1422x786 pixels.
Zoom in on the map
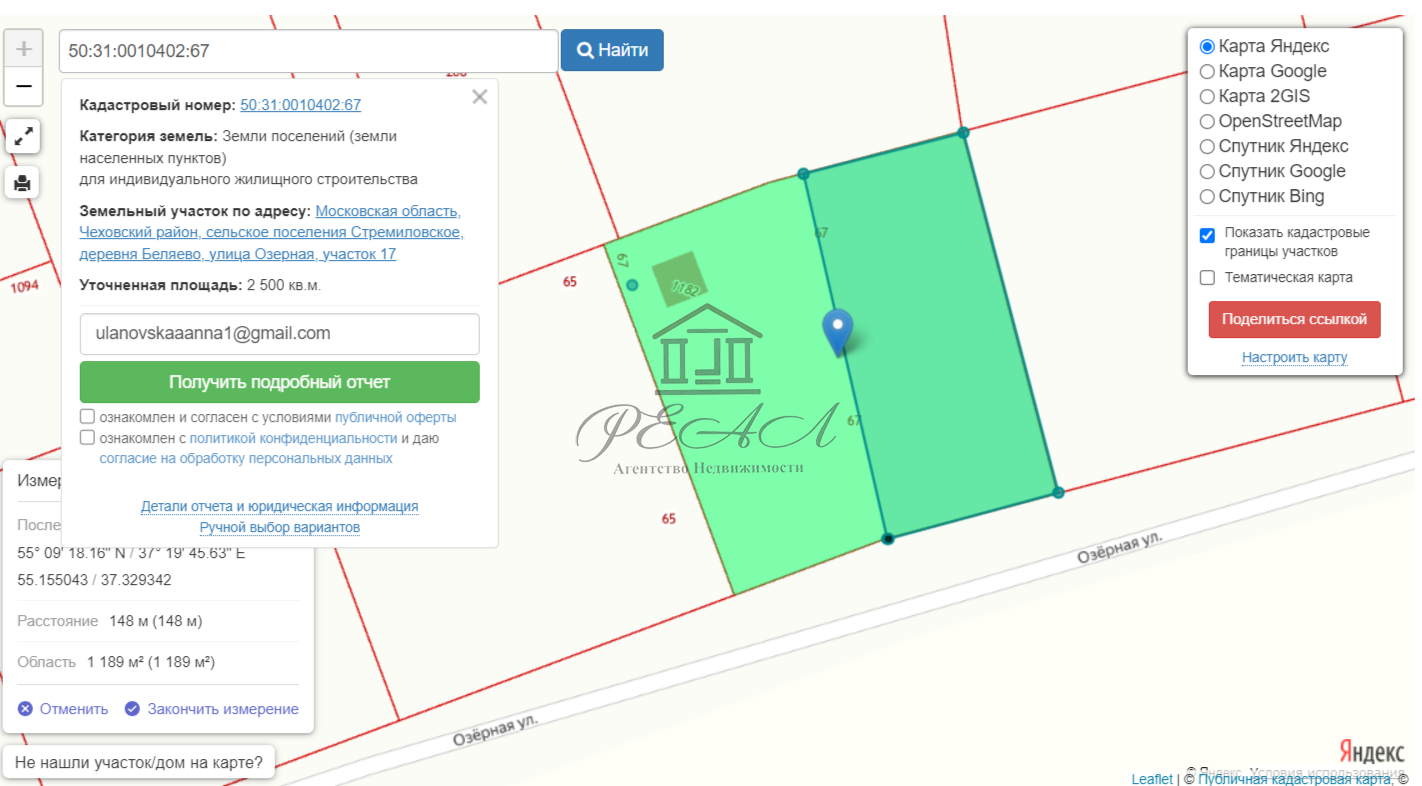click(23, 49)
